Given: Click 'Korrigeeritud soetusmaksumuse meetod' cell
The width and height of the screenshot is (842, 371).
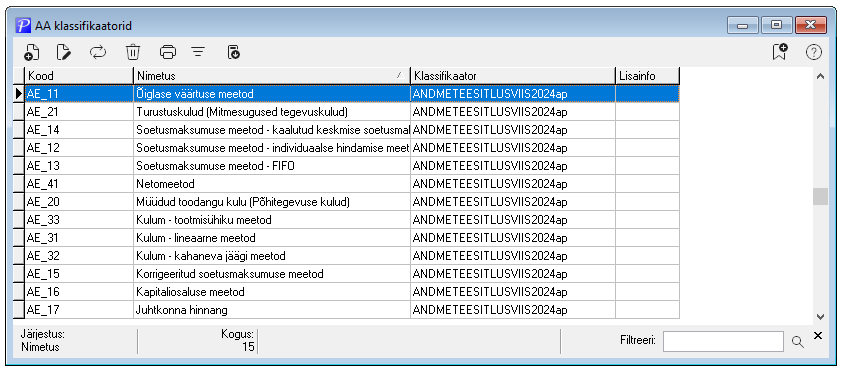Looking at the screenshot, I should 272,274.
